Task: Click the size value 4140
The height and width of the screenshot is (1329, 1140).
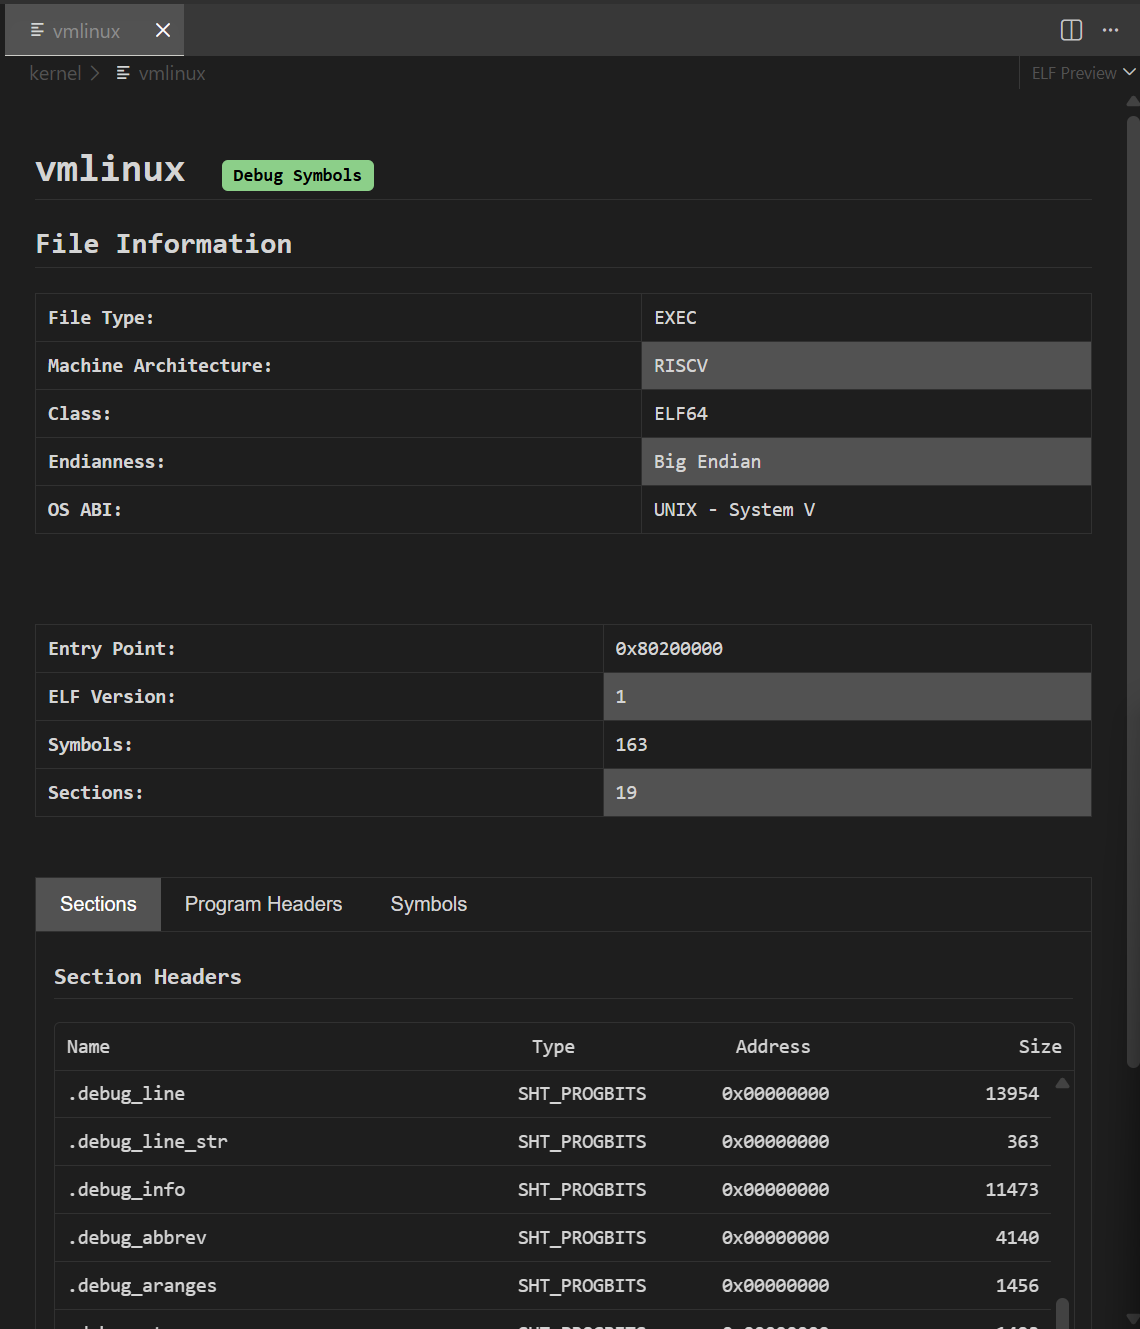Action: (x=1017, y=1238)
